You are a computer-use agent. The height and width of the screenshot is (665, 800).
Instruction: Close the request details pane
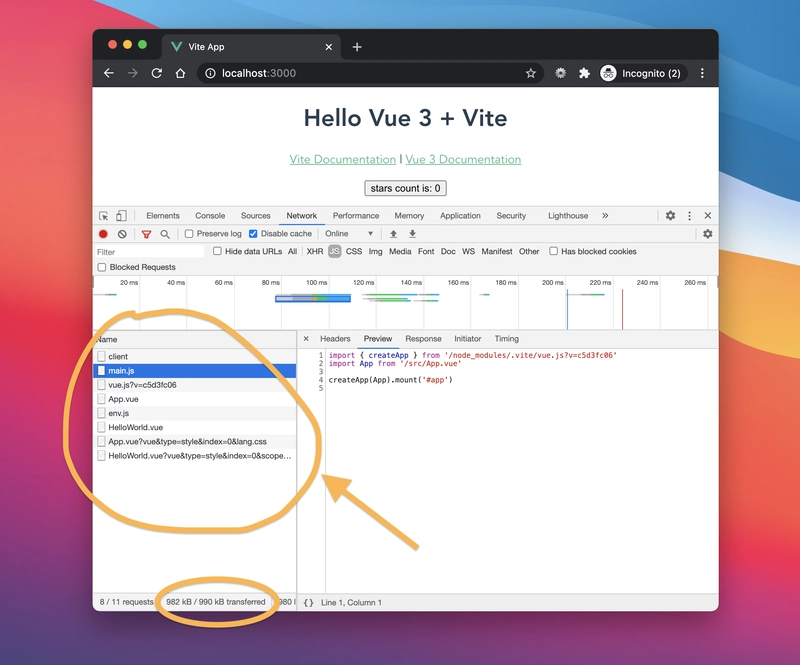click(306, 338)
